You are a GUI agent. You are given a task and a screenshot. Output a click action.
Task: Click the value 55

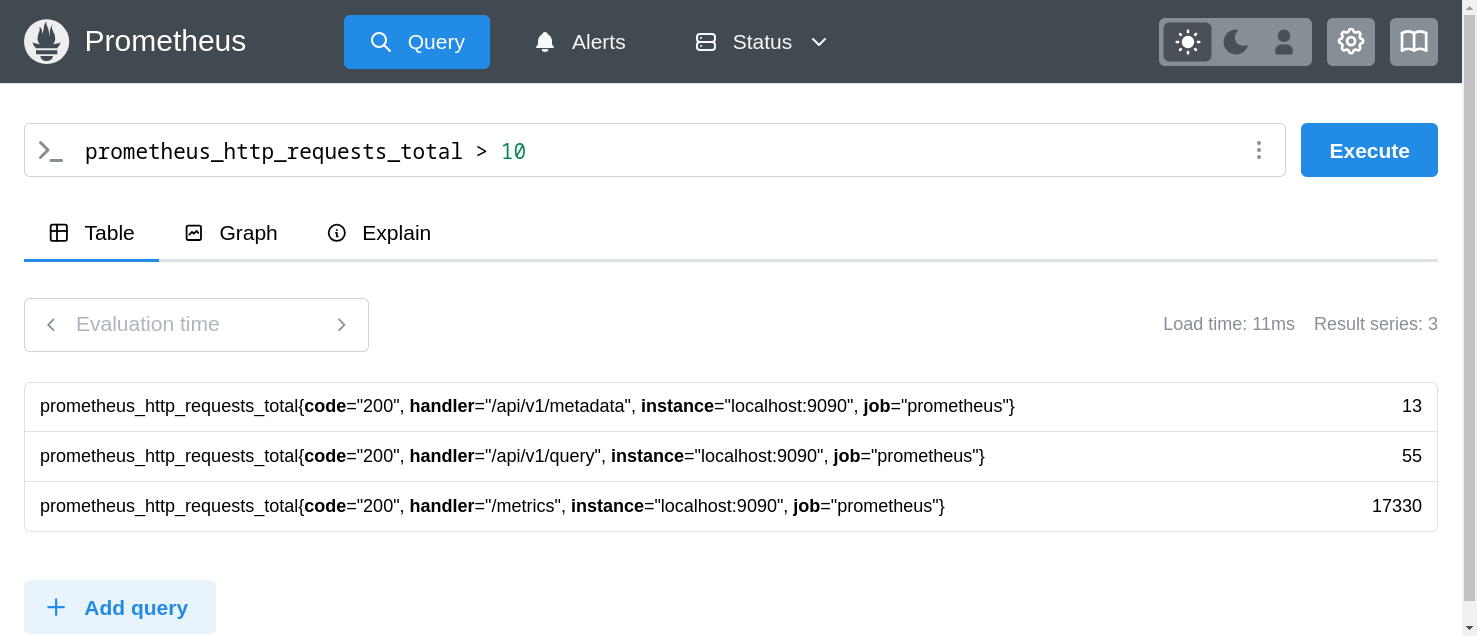(x=1412, y=457)
